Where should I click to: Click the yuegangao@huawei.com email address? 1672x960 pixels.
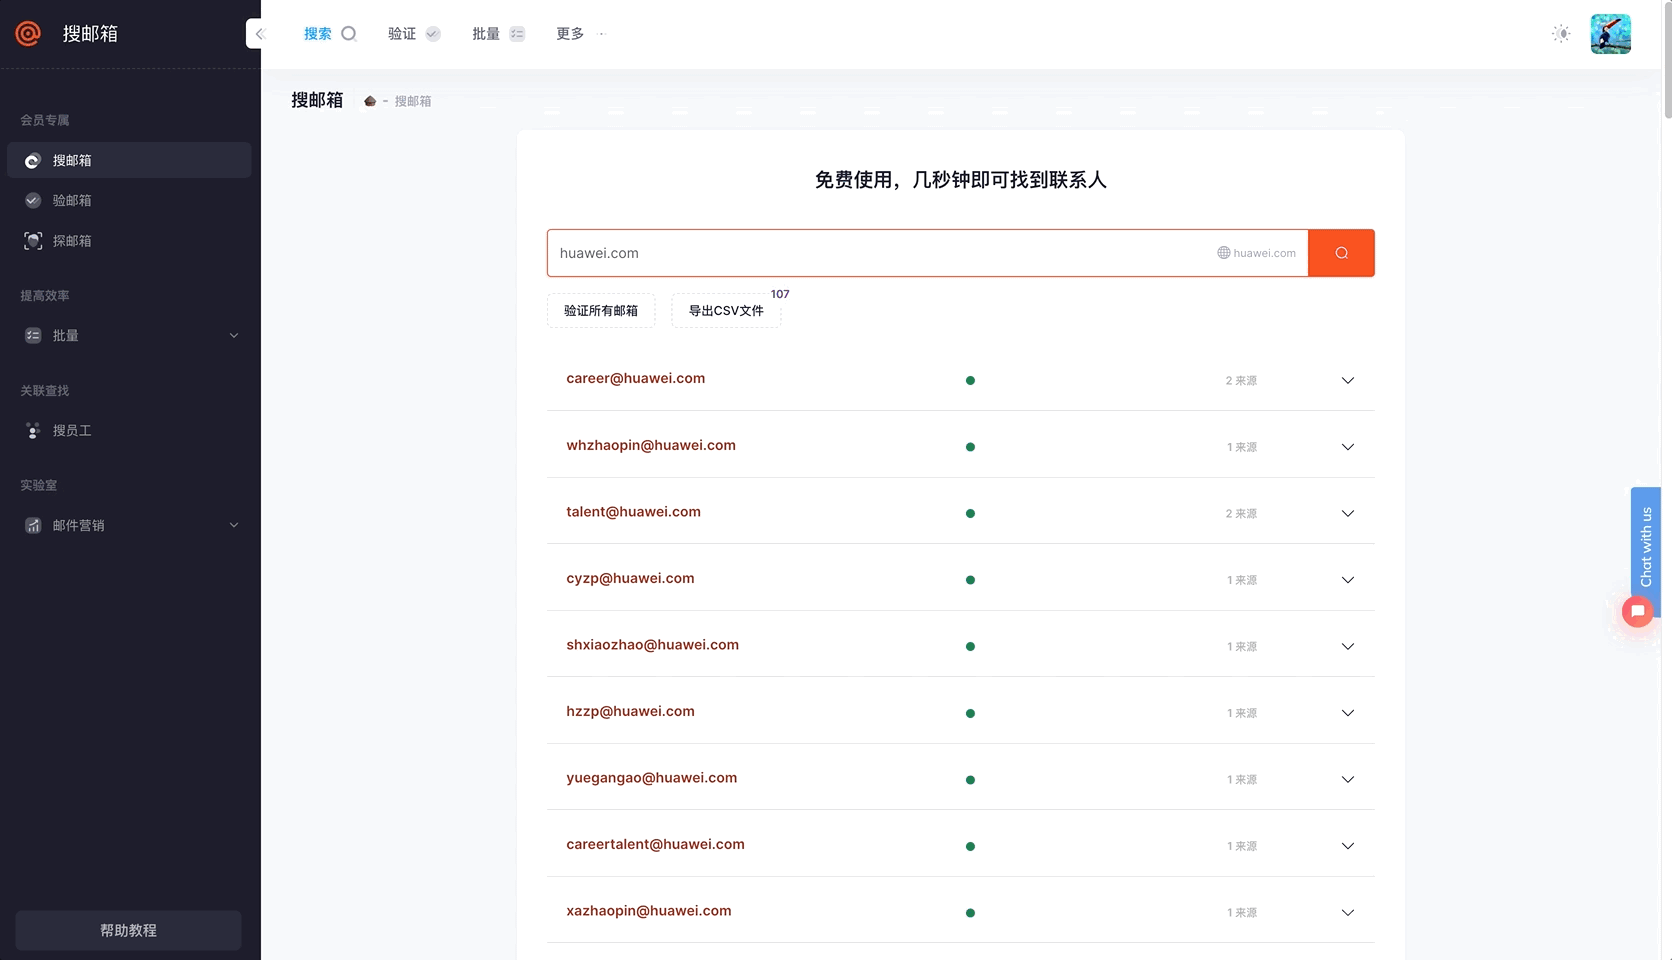[x=652, y=777]
